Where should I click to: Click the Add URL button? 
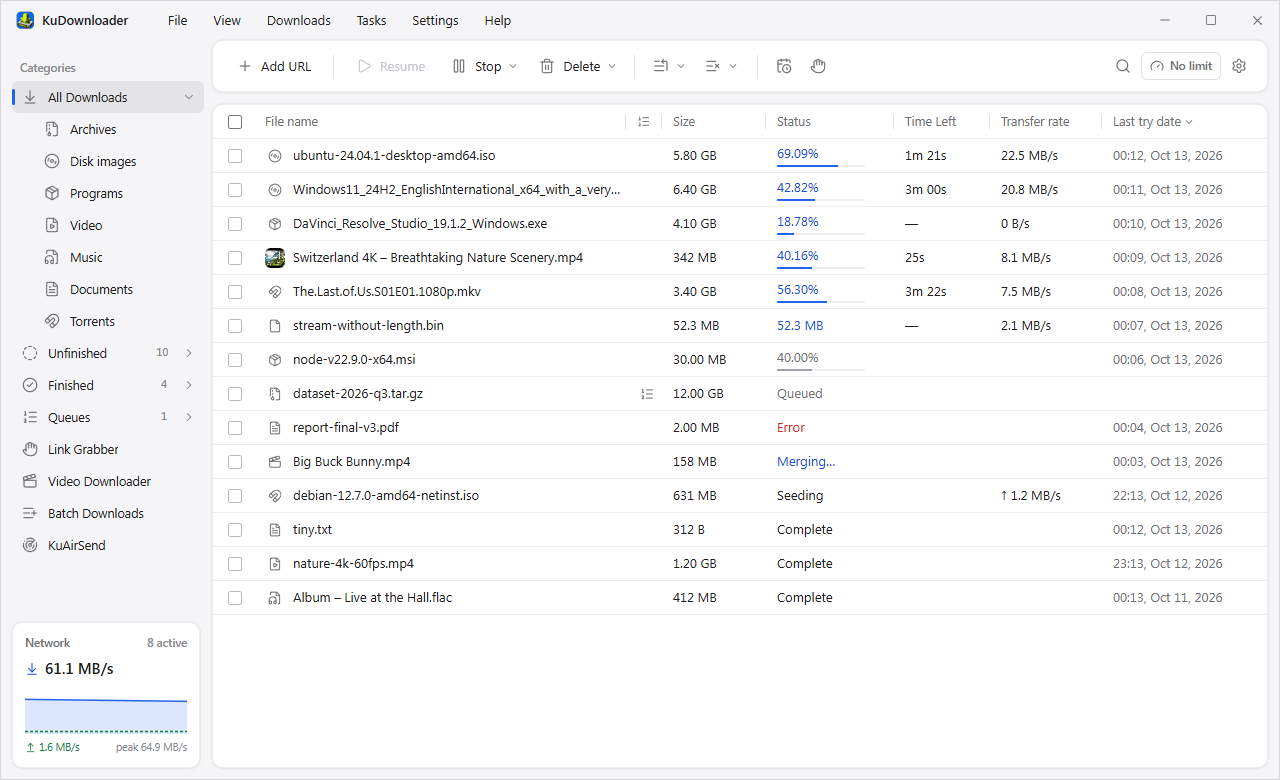tap(275, 66)
